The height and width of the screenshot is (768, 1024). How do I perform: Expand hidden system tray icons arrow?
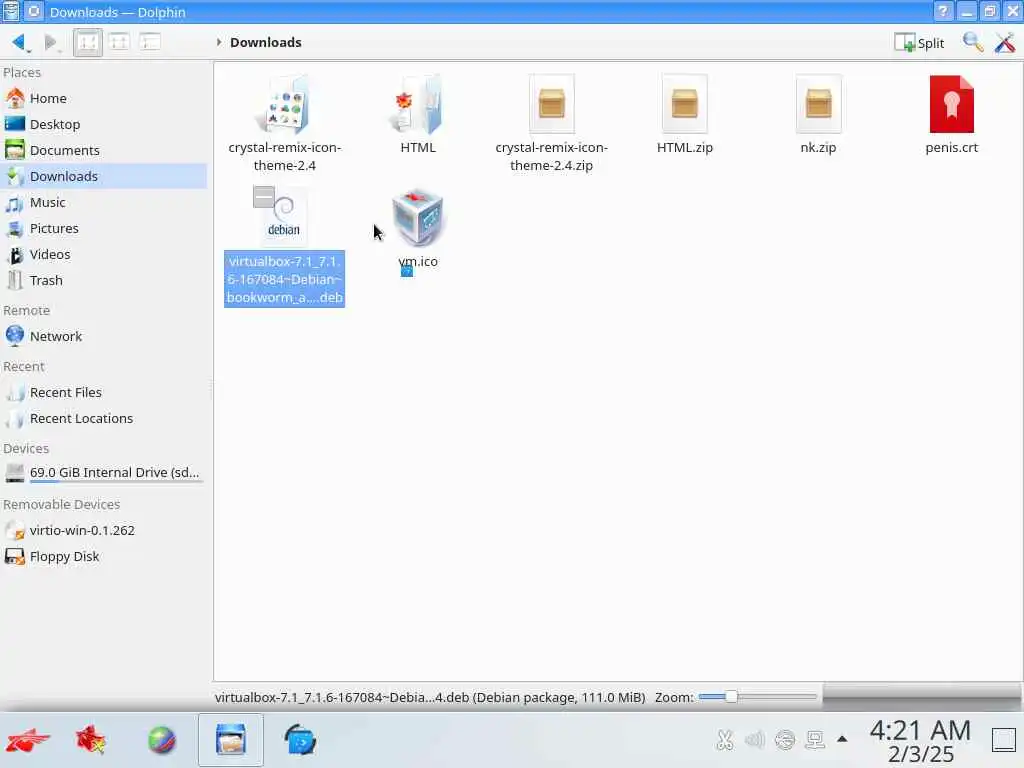pyautogui.click(x=842, y=740)
